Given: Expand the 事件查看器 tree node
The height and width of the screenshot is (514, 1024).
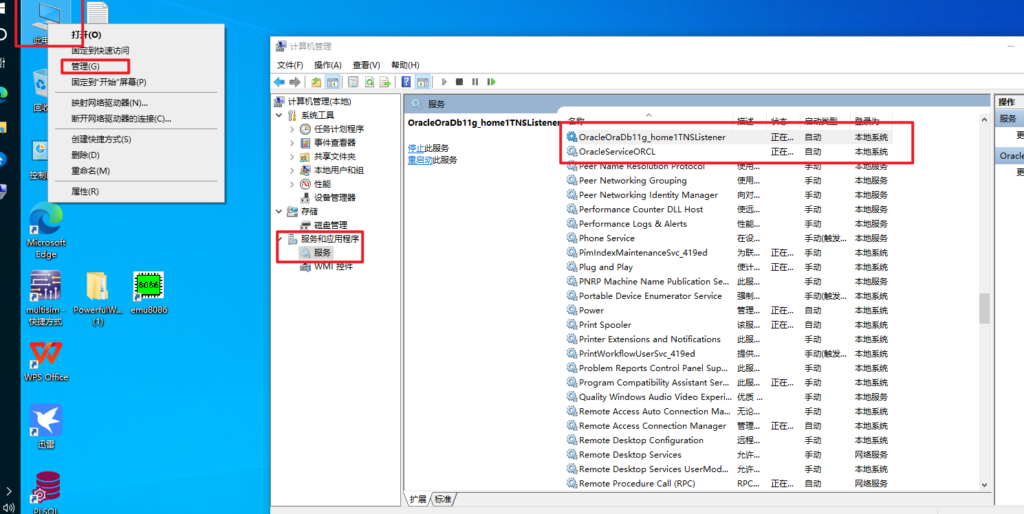Looking at the screenshot, I should [x=292, y=143].
